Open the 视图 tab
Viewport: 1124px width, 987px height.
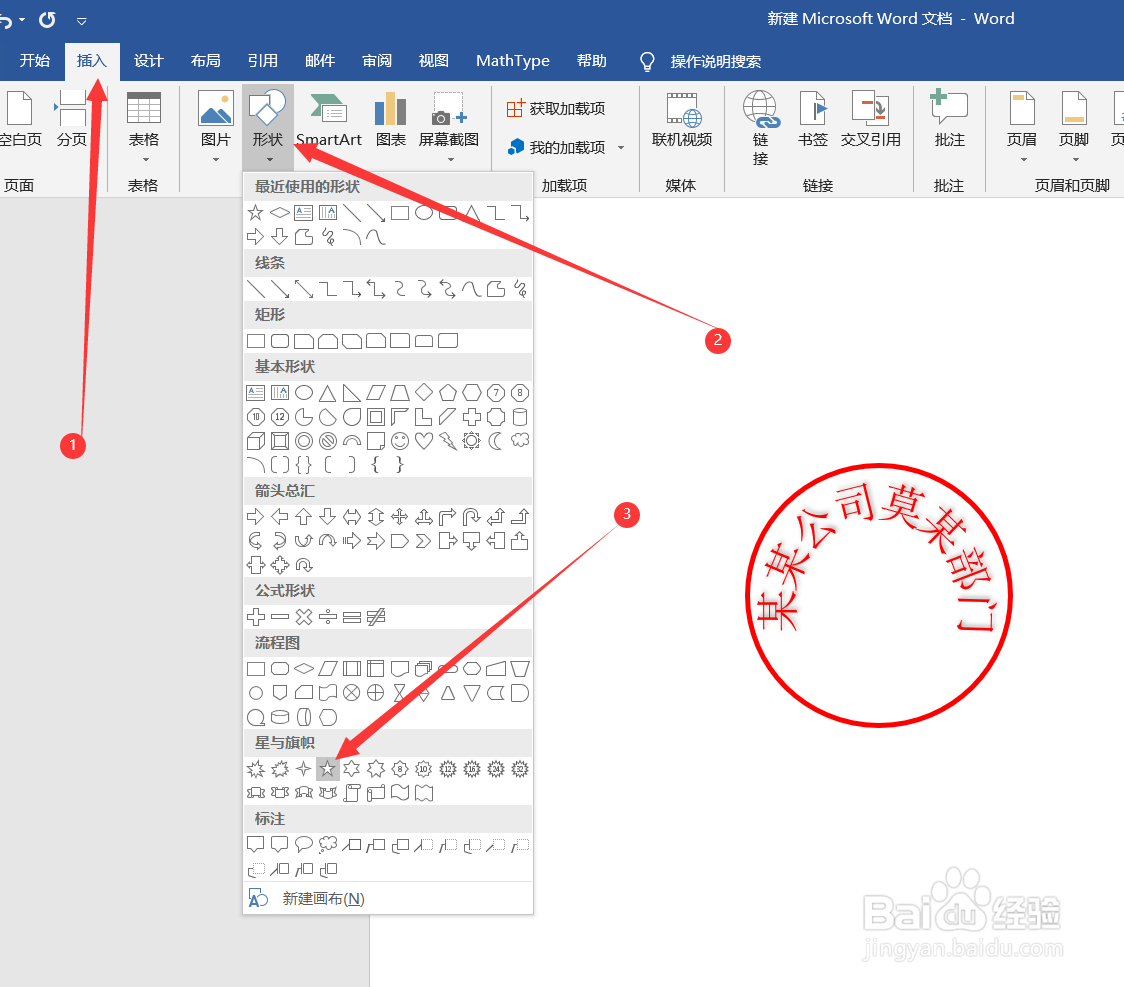[434, 61]
